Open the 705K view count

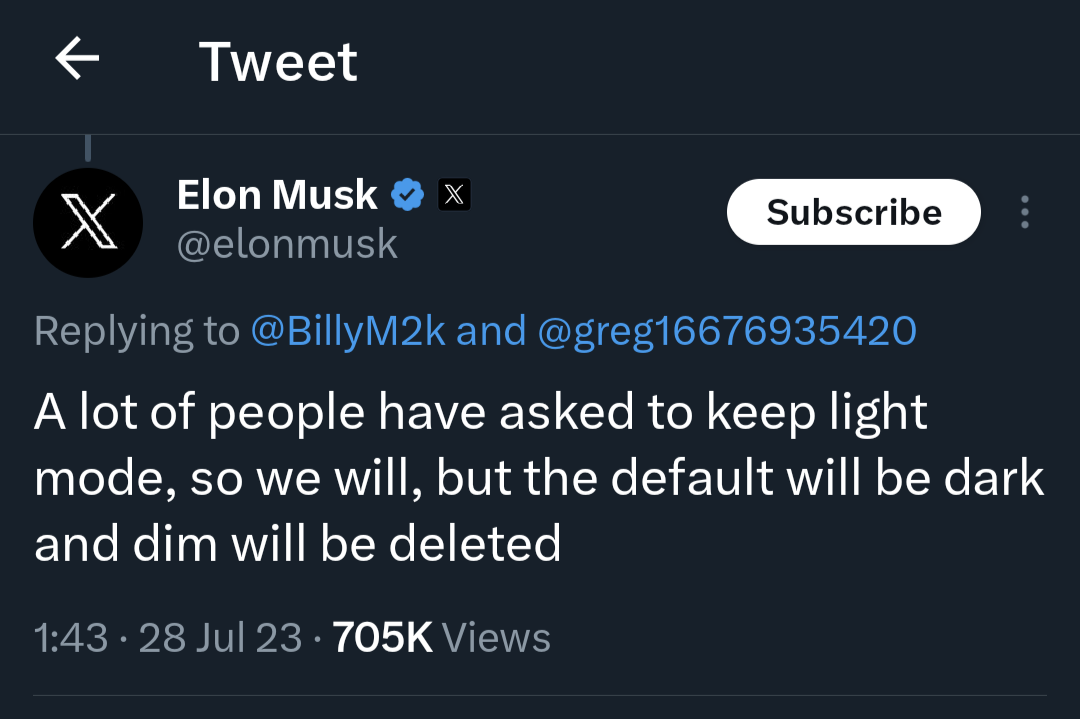[x=382, y=638]
